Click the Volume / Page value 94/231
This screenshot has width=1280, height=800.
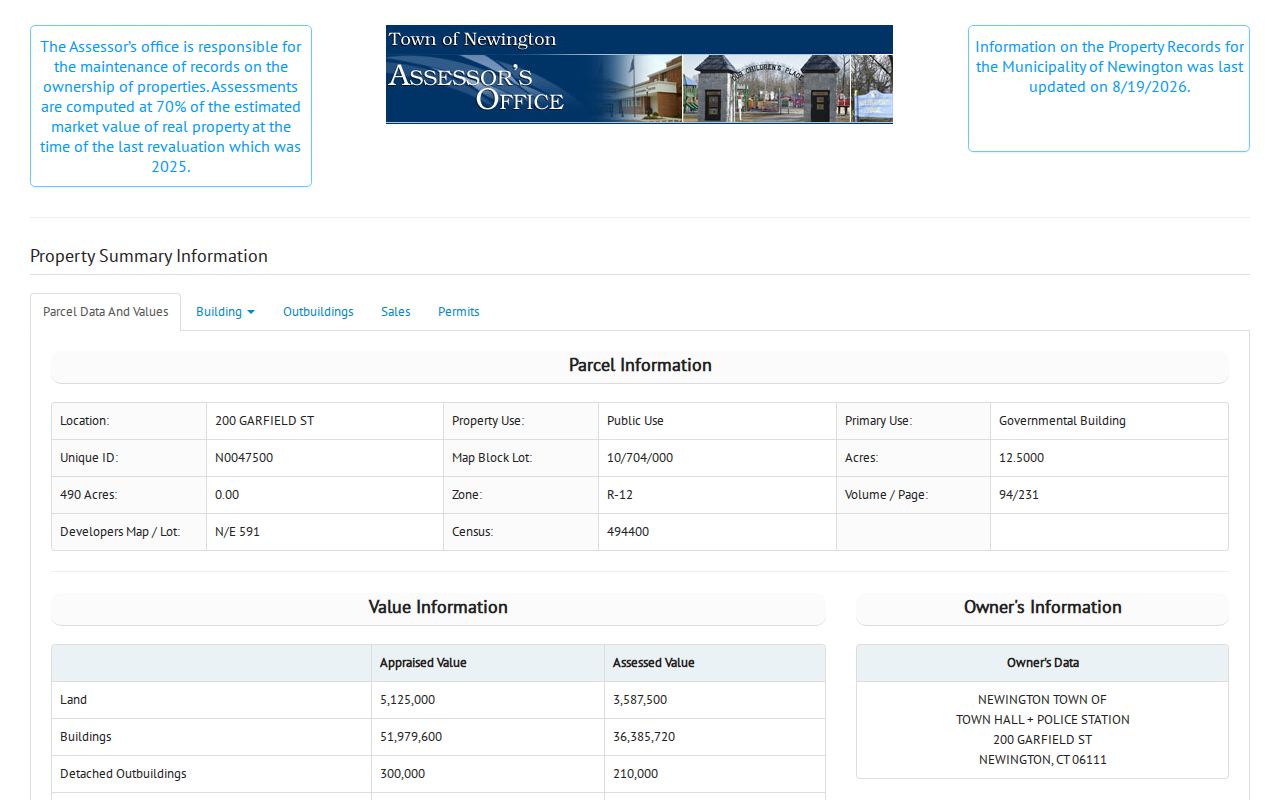click(x=1019, y=495)
